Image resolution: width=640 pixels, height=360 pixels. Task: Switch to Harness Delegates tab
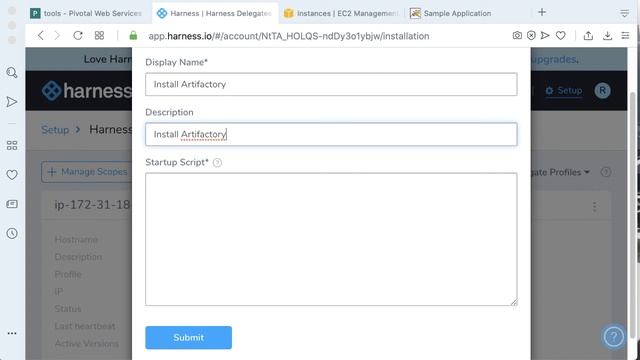215,13
